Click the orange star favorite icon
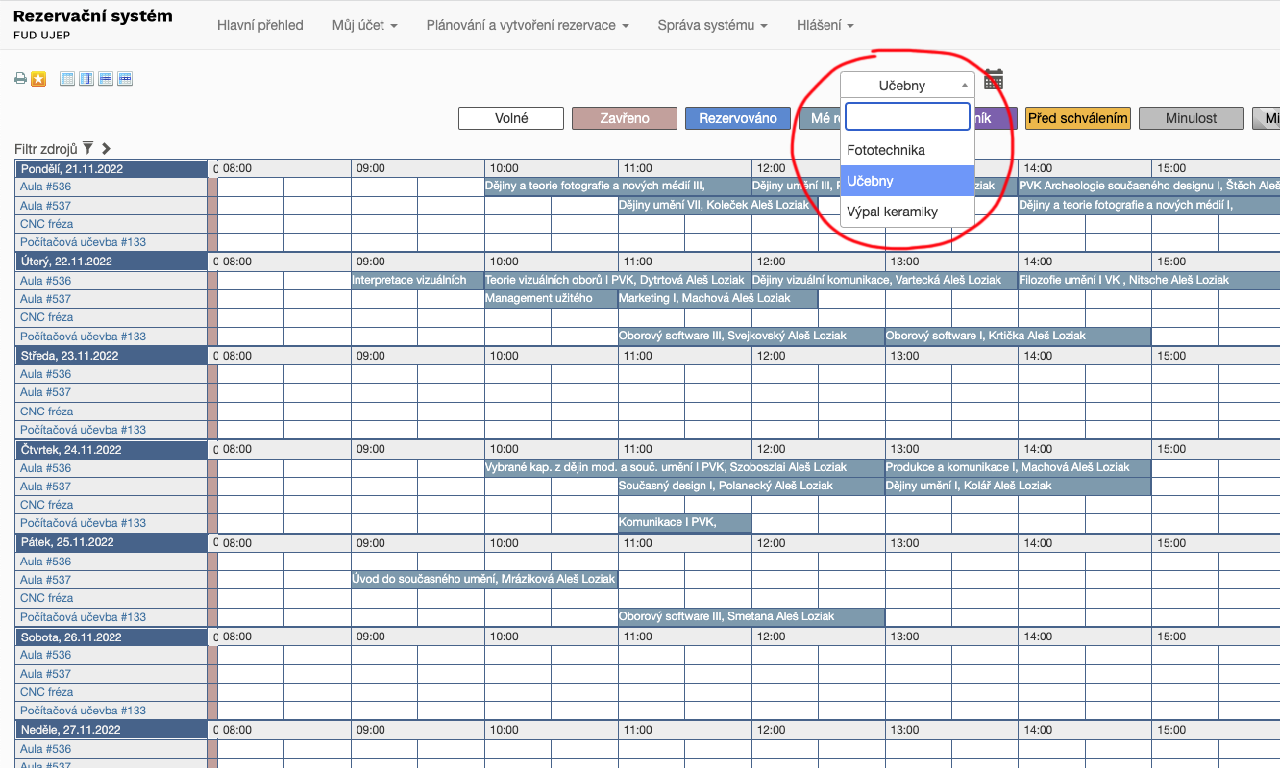The height and width of the screenshot is (768, 1280). pos(38,79)
